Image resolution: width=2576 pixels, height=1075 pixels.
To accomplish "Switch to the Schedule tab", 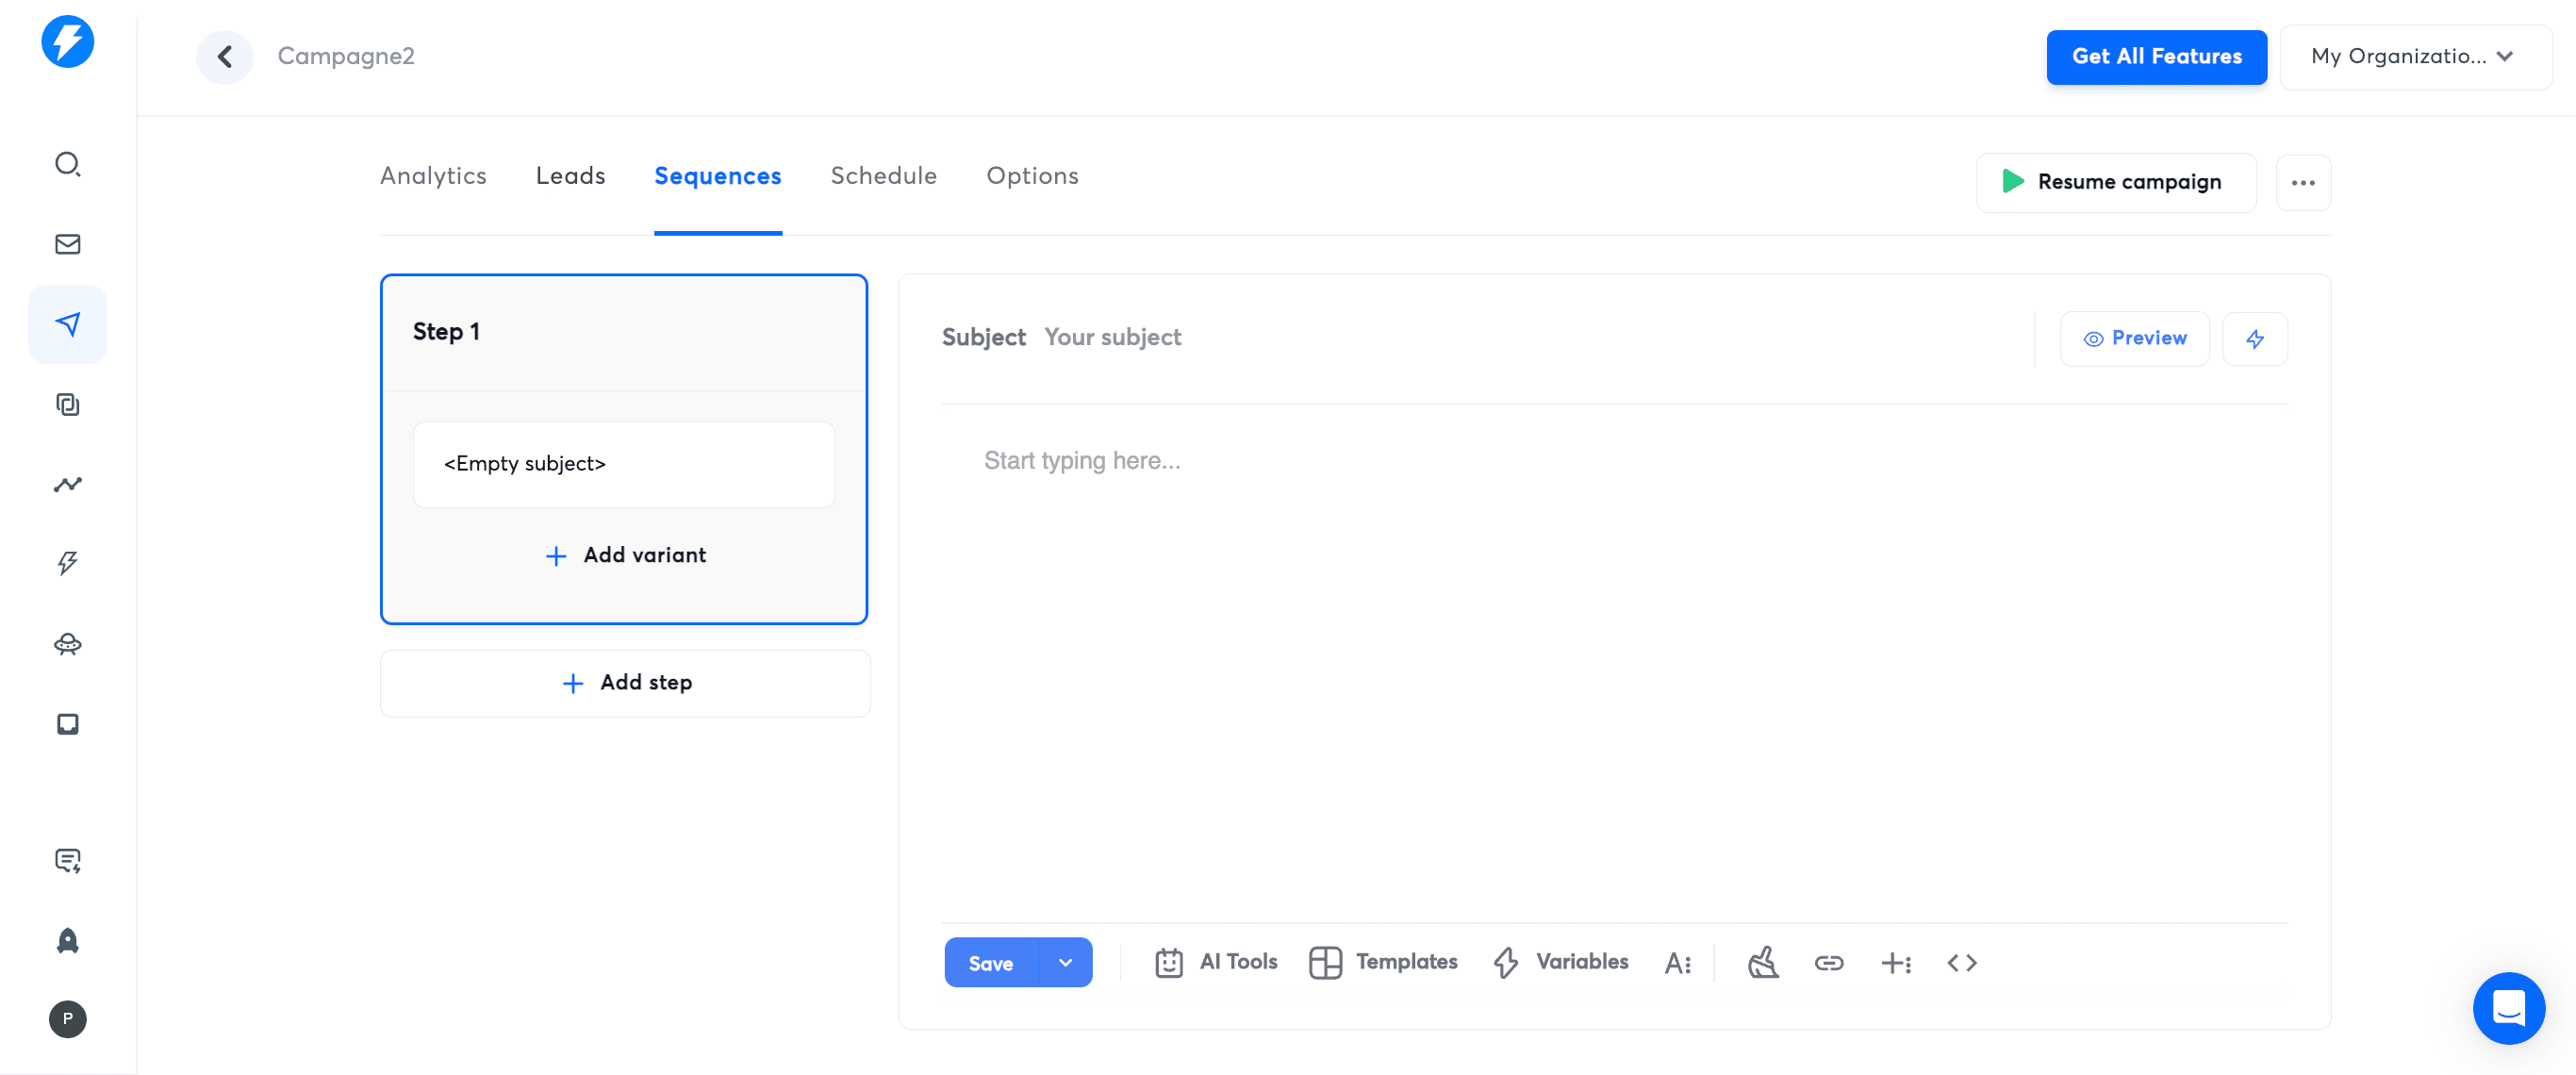I will coord(883,176).
